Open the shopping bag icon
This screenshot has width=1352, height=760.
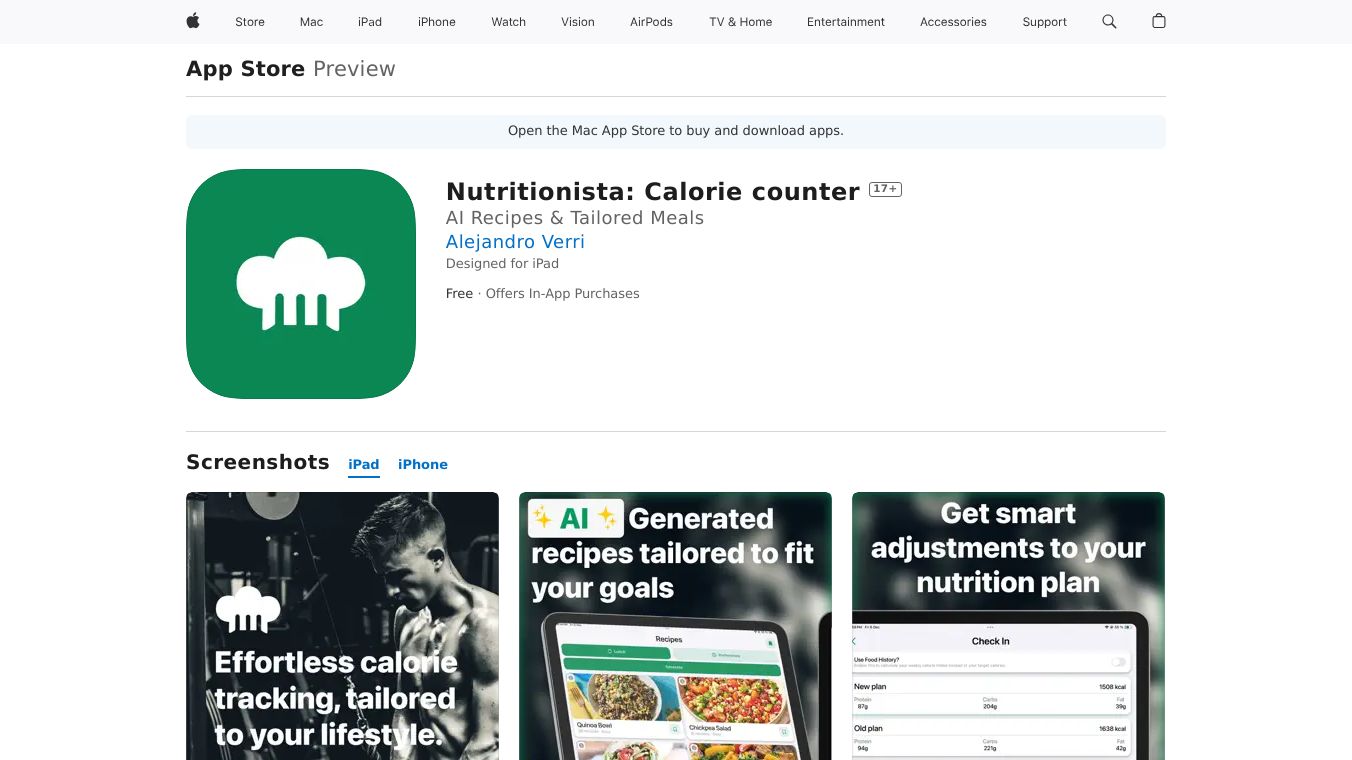click(1159, 21)
